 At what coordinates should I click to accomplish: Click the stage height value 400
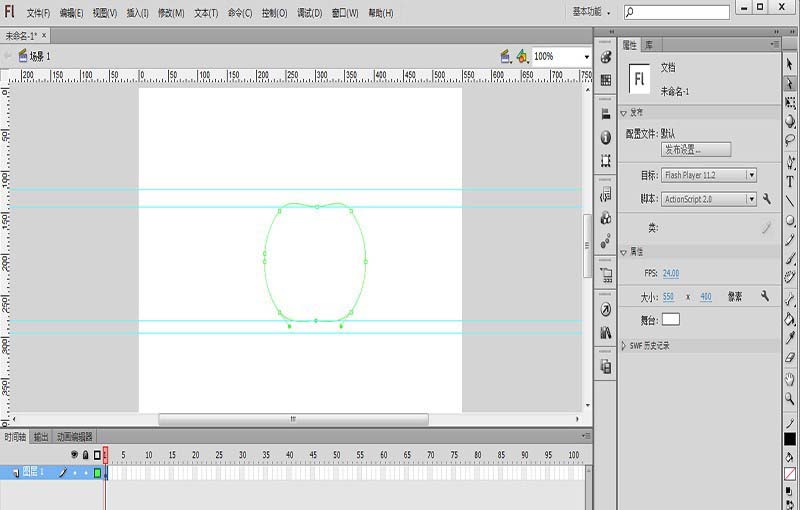(x=706, y=296)
